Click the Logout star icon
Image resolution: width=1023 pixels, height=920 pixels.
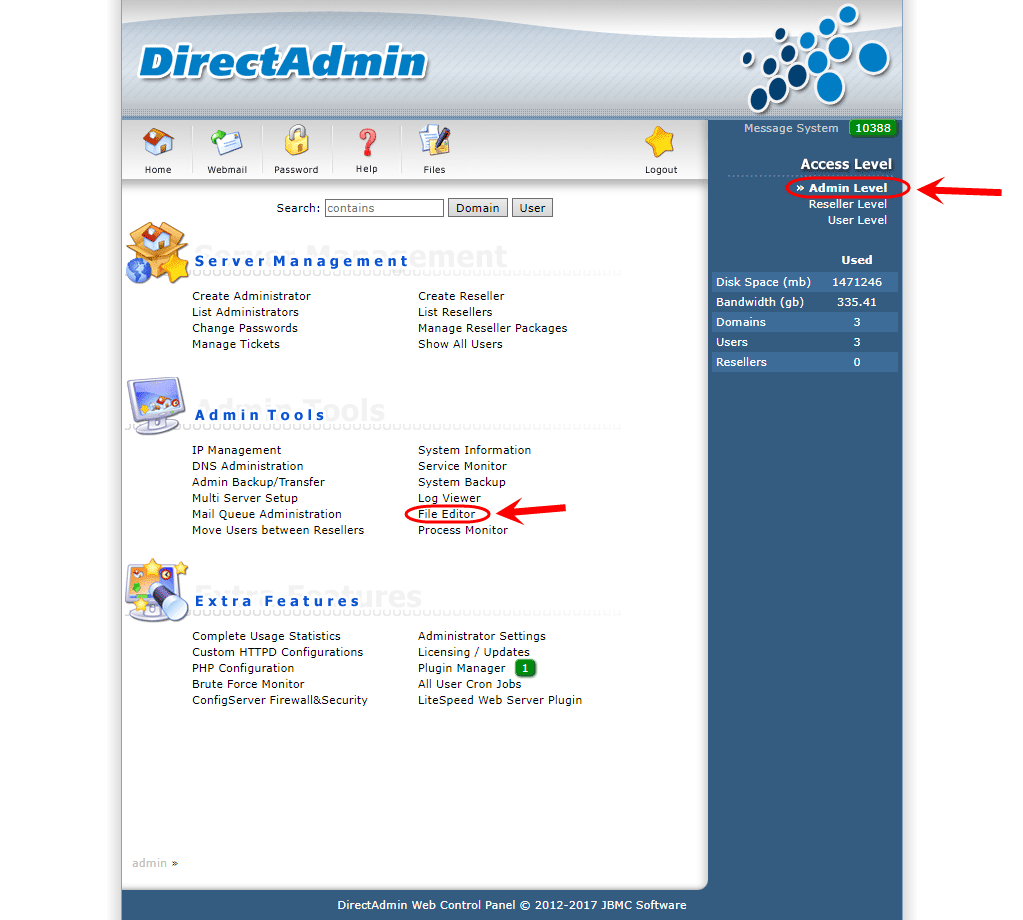[660, 142]
